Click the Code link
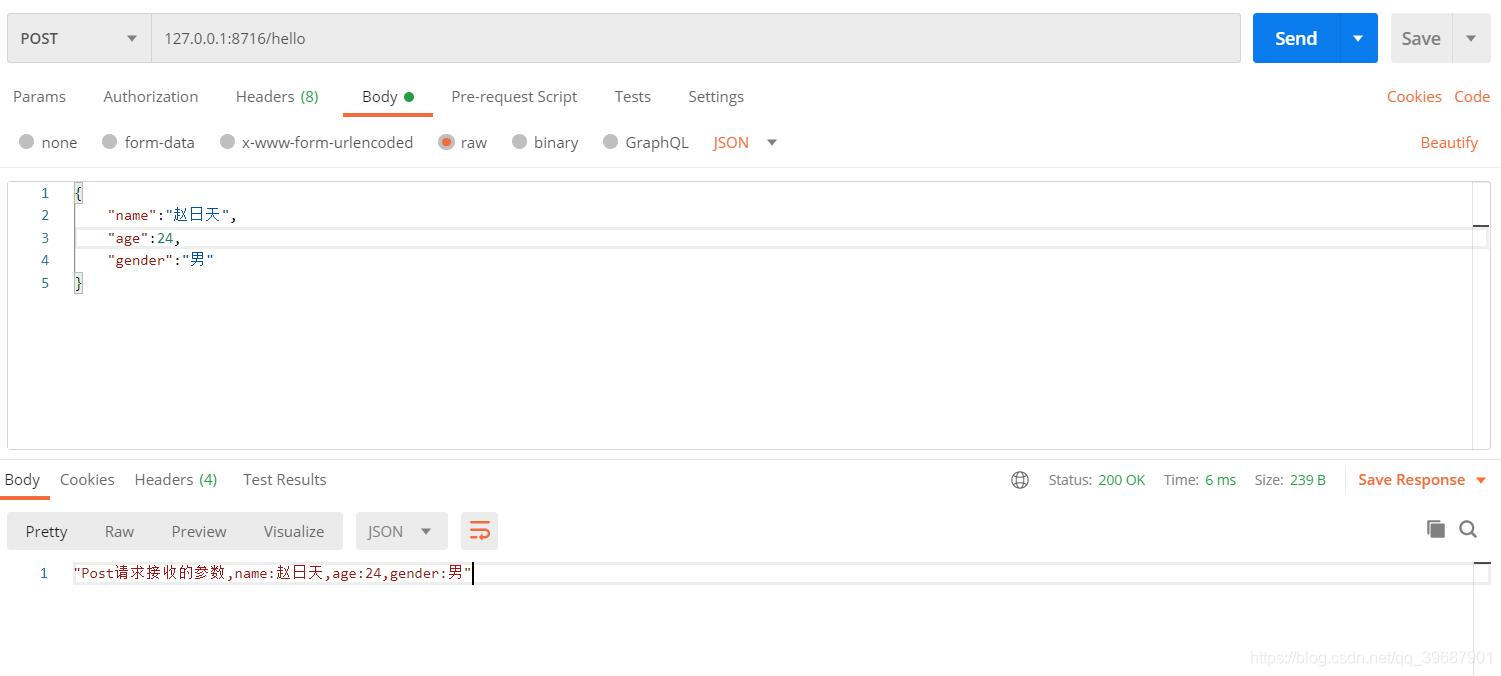Viewport: 1501px width, 676px height. pos(1472,96)
